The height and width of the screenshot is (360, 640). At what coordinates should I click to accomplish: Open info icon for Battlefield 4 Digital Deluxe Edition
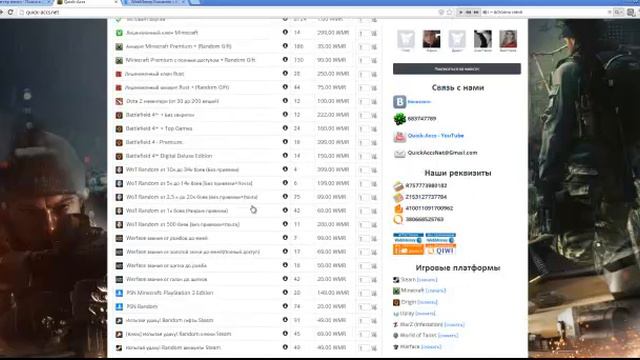pyautogui.click(x=285, y=156)
